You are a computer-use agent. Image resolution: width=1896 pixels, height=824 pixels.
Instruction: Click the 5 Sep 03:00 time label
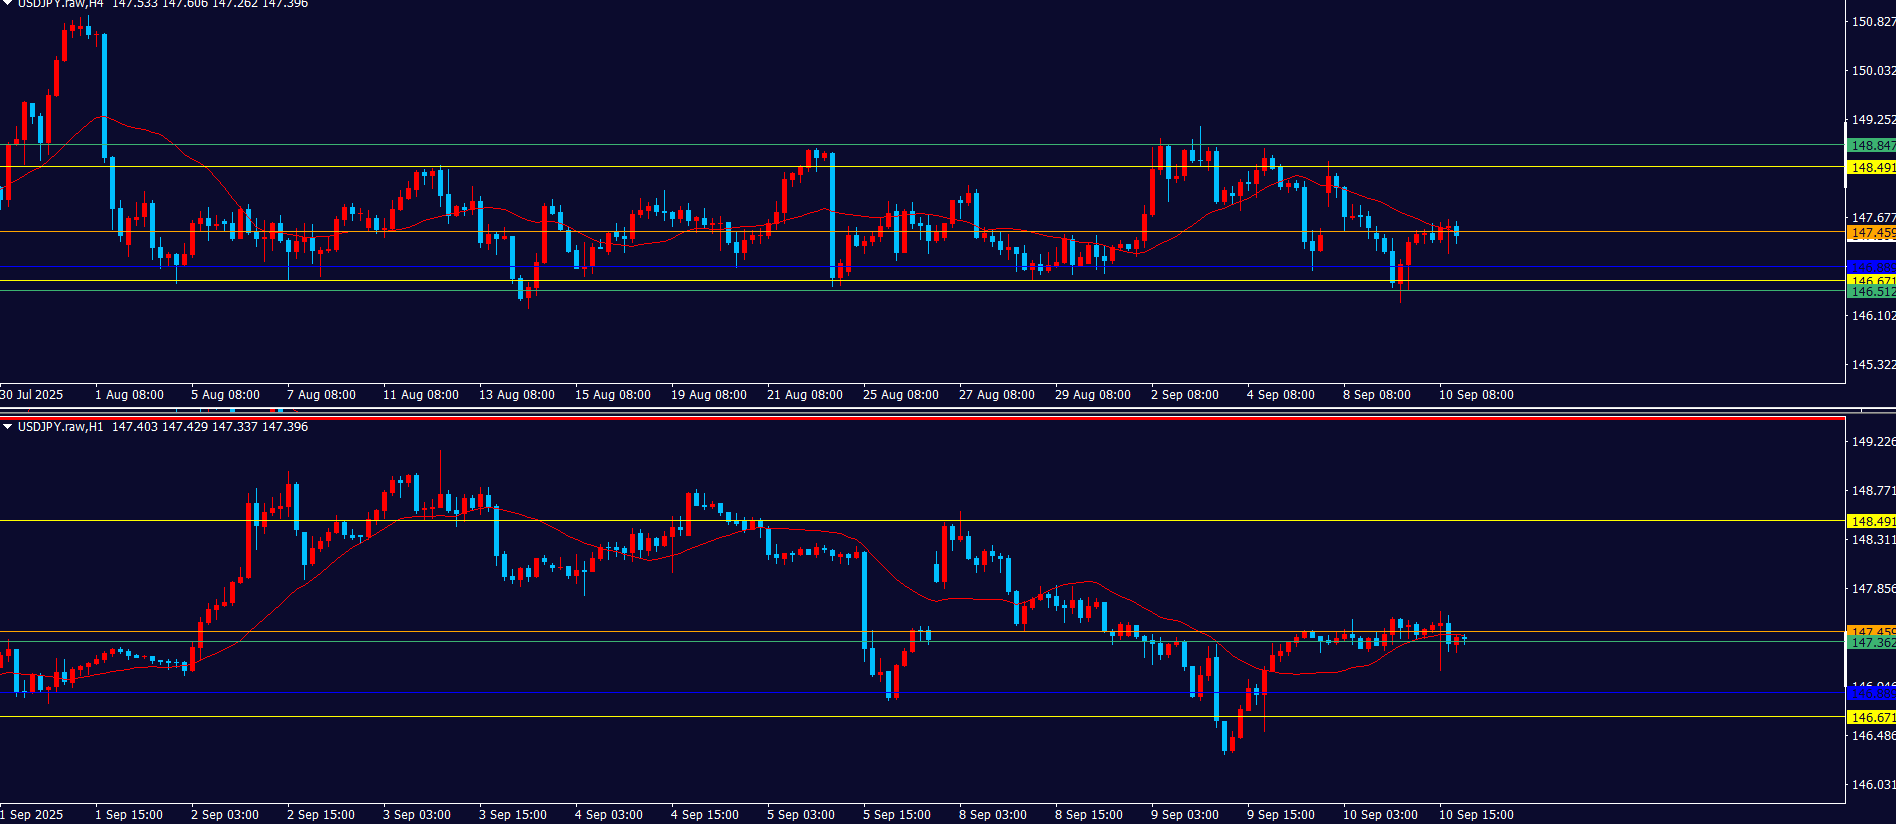point(800,815)
